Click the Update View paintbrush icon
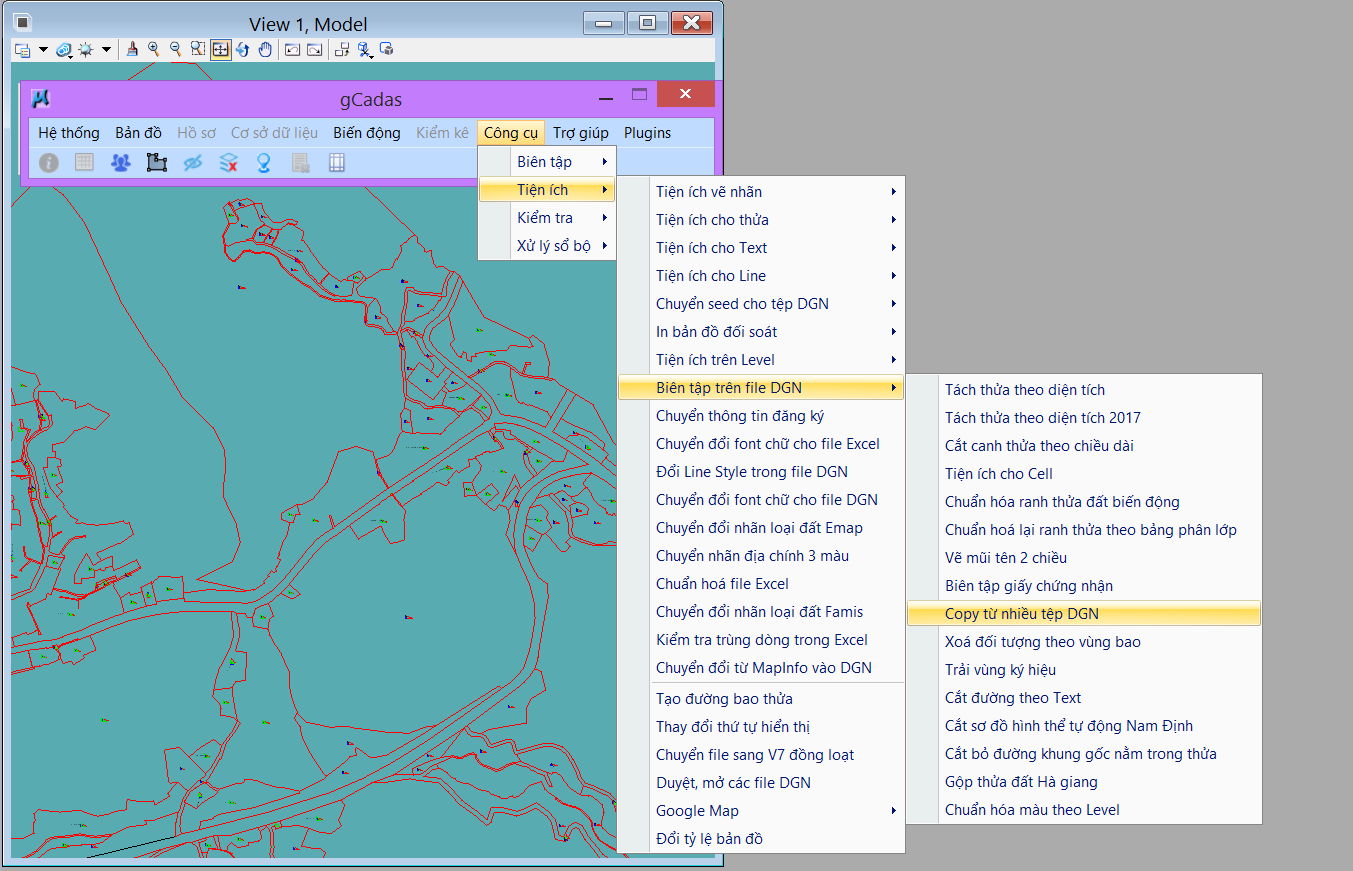 pos(132,49)
